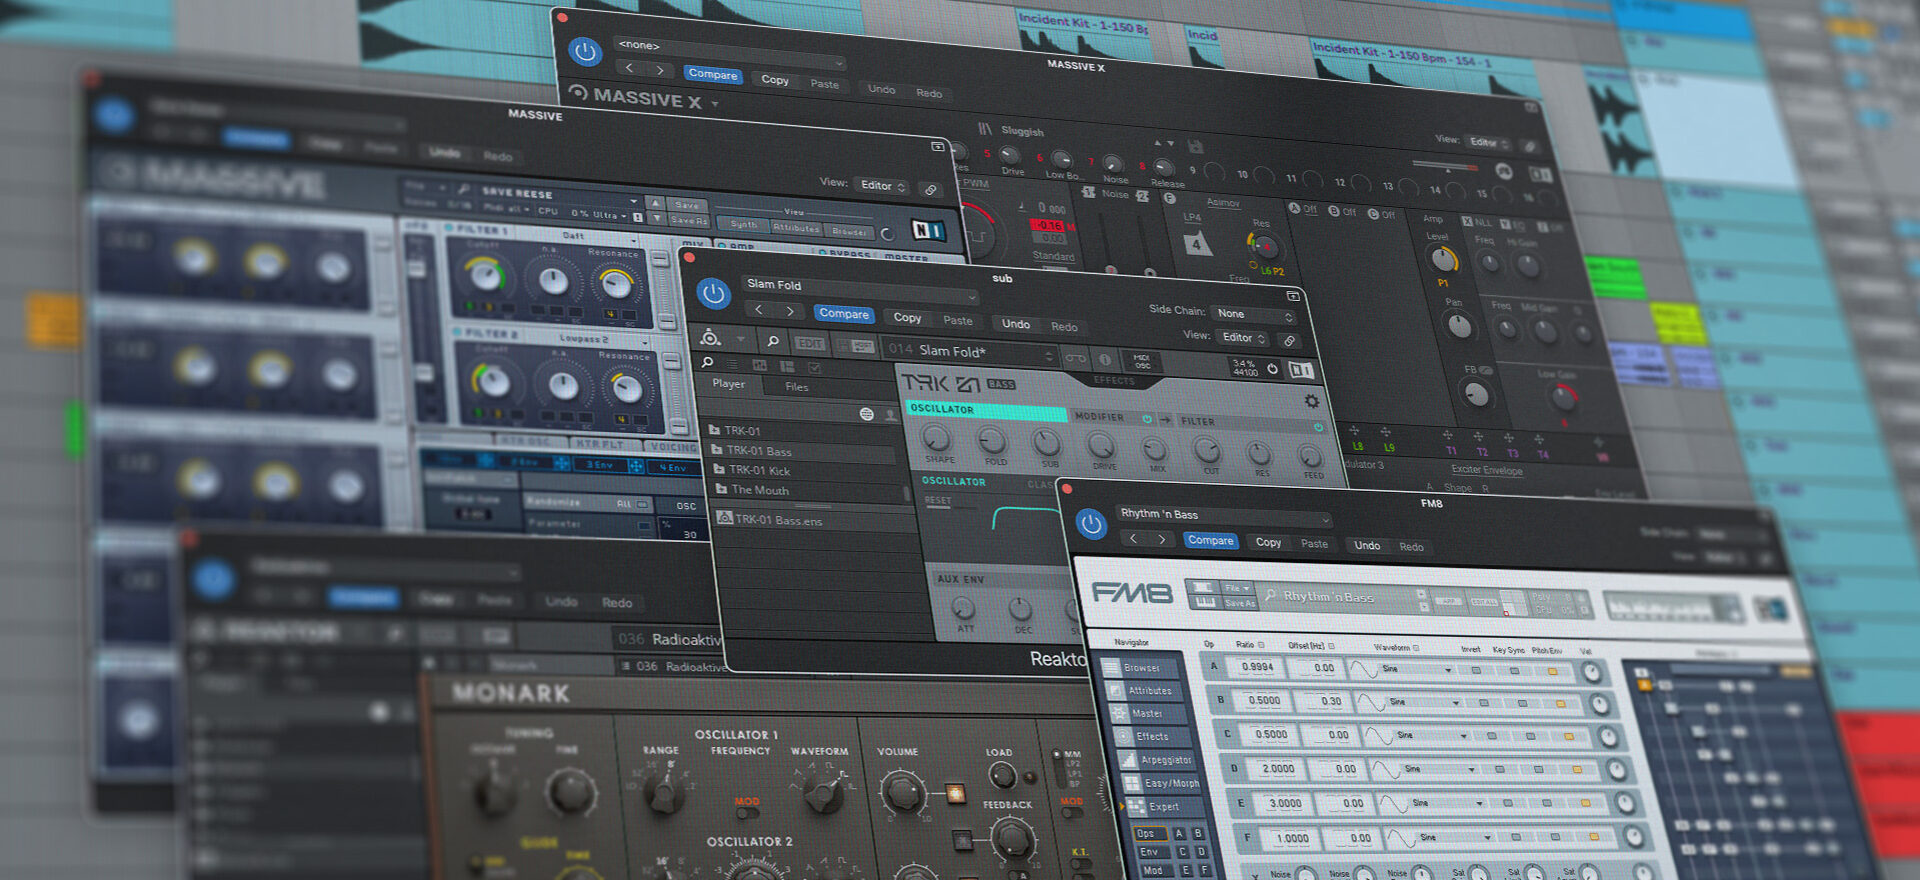The height and width of the screenshot is (880, 1920).
Task: Toggle Key Sync checkbox for FM8 operator B
Action: pos(1522,704)
